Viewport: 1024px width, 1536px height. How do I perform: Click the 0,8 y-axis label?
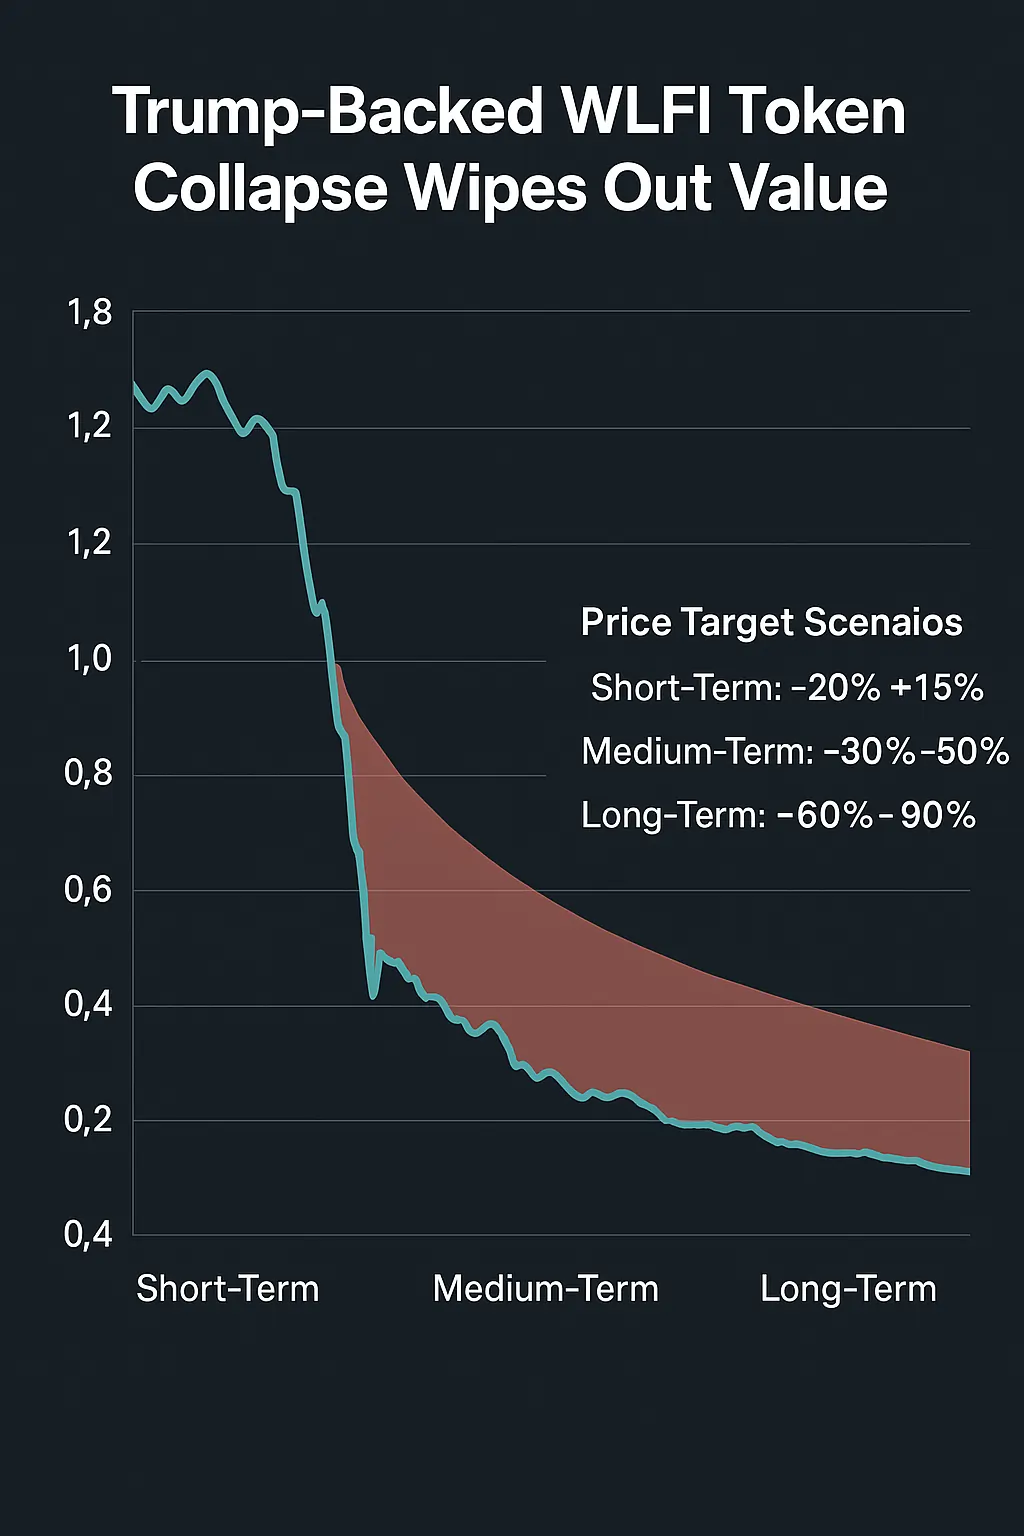[89, 773]
